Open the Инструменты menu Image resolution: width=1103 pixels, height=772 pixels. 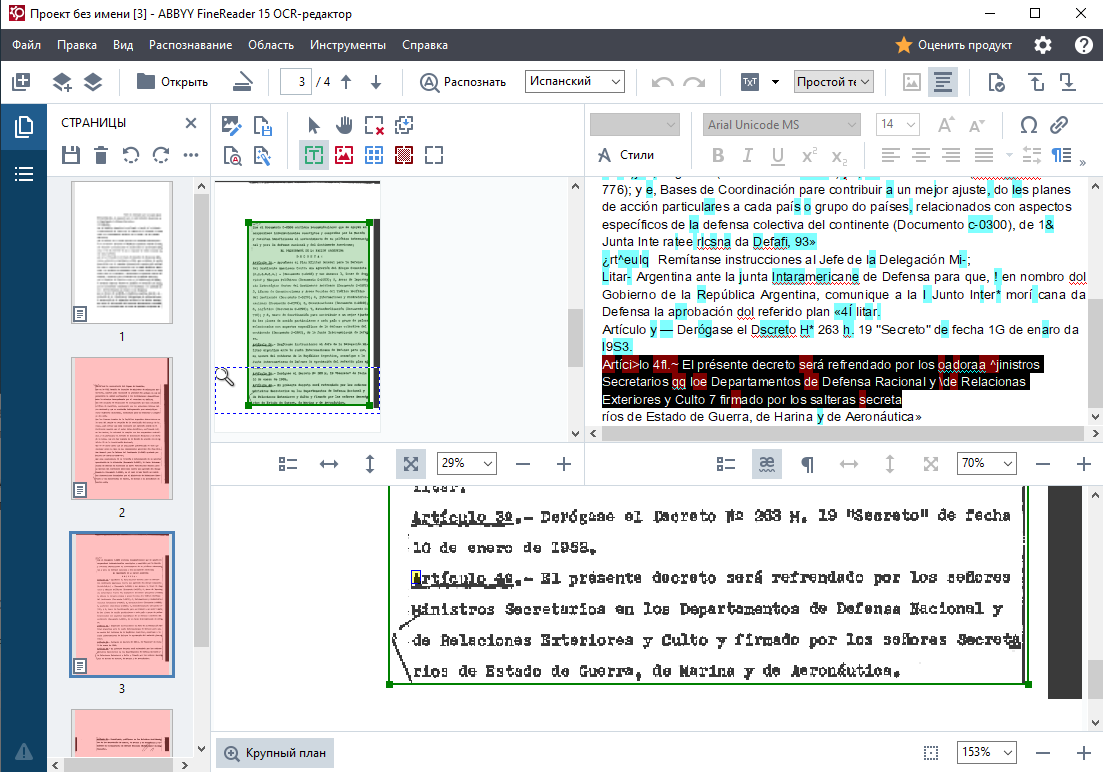click(x=347, y=45)
